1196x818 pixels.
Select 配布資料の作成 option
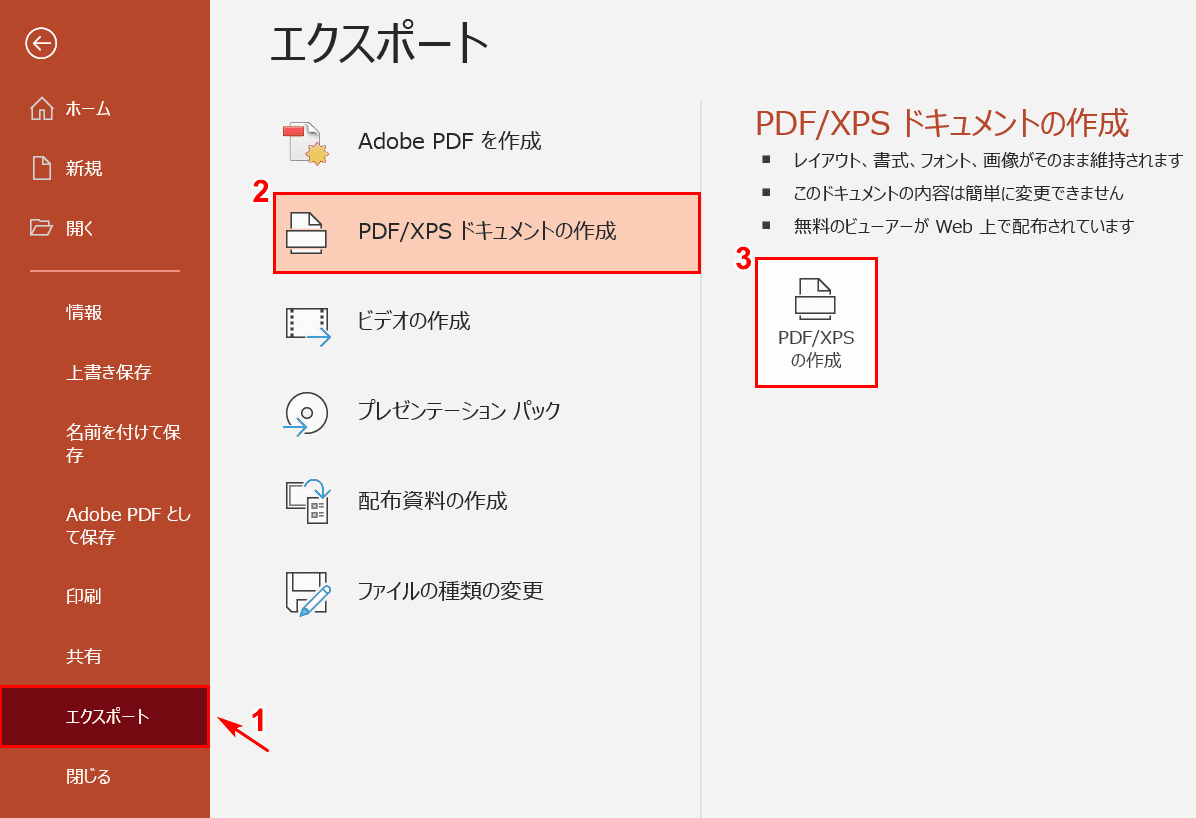(x=487, y=501)
